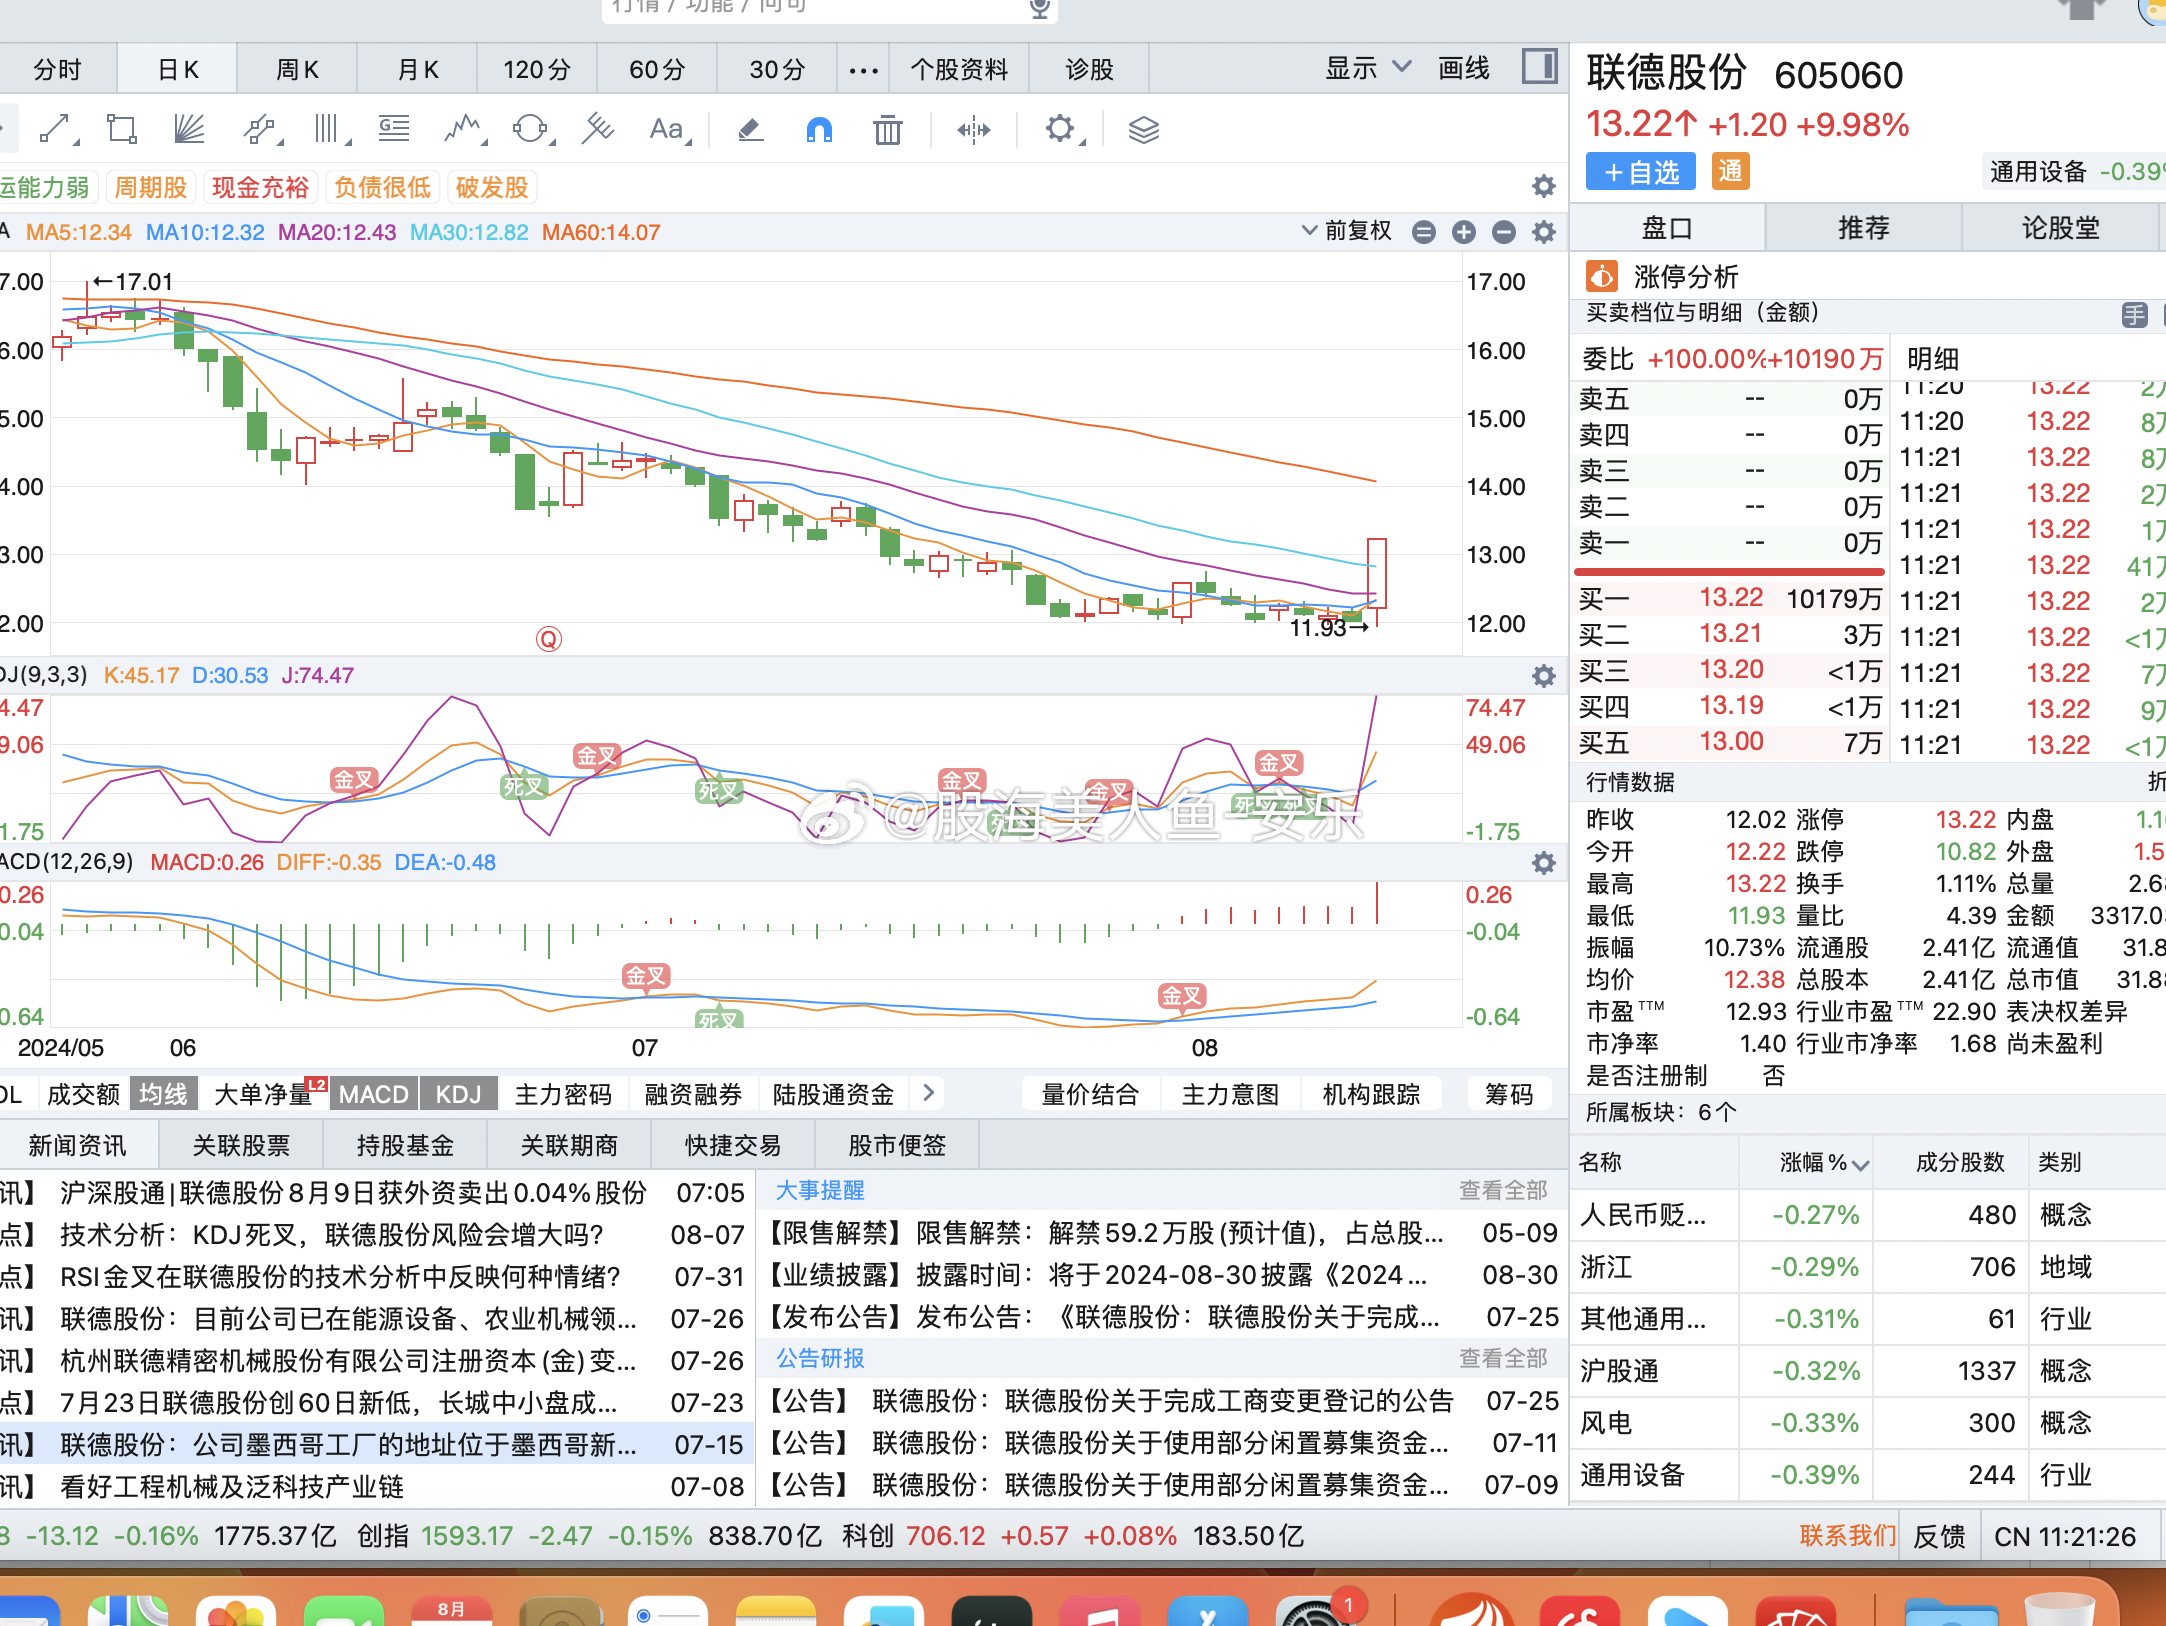Screen dimensions: 2166x1626
Task: Toggle the KDJ indicator button
Action: [459, 1094]
